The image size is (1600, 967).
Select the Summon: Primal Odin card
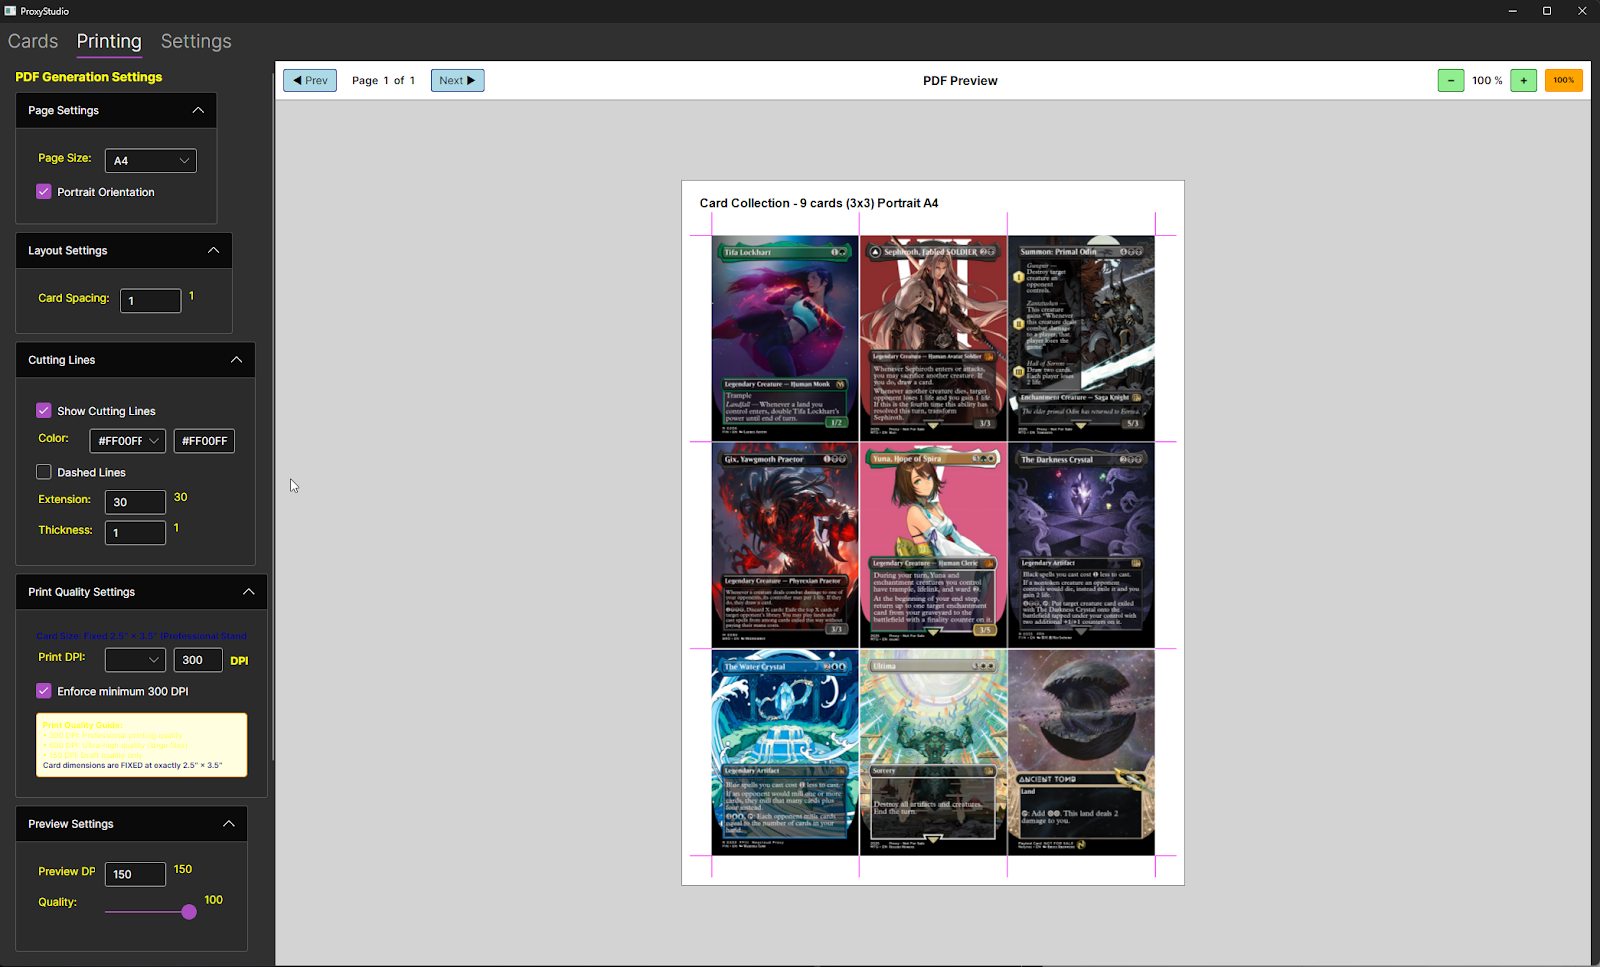tap(1081, 338)
